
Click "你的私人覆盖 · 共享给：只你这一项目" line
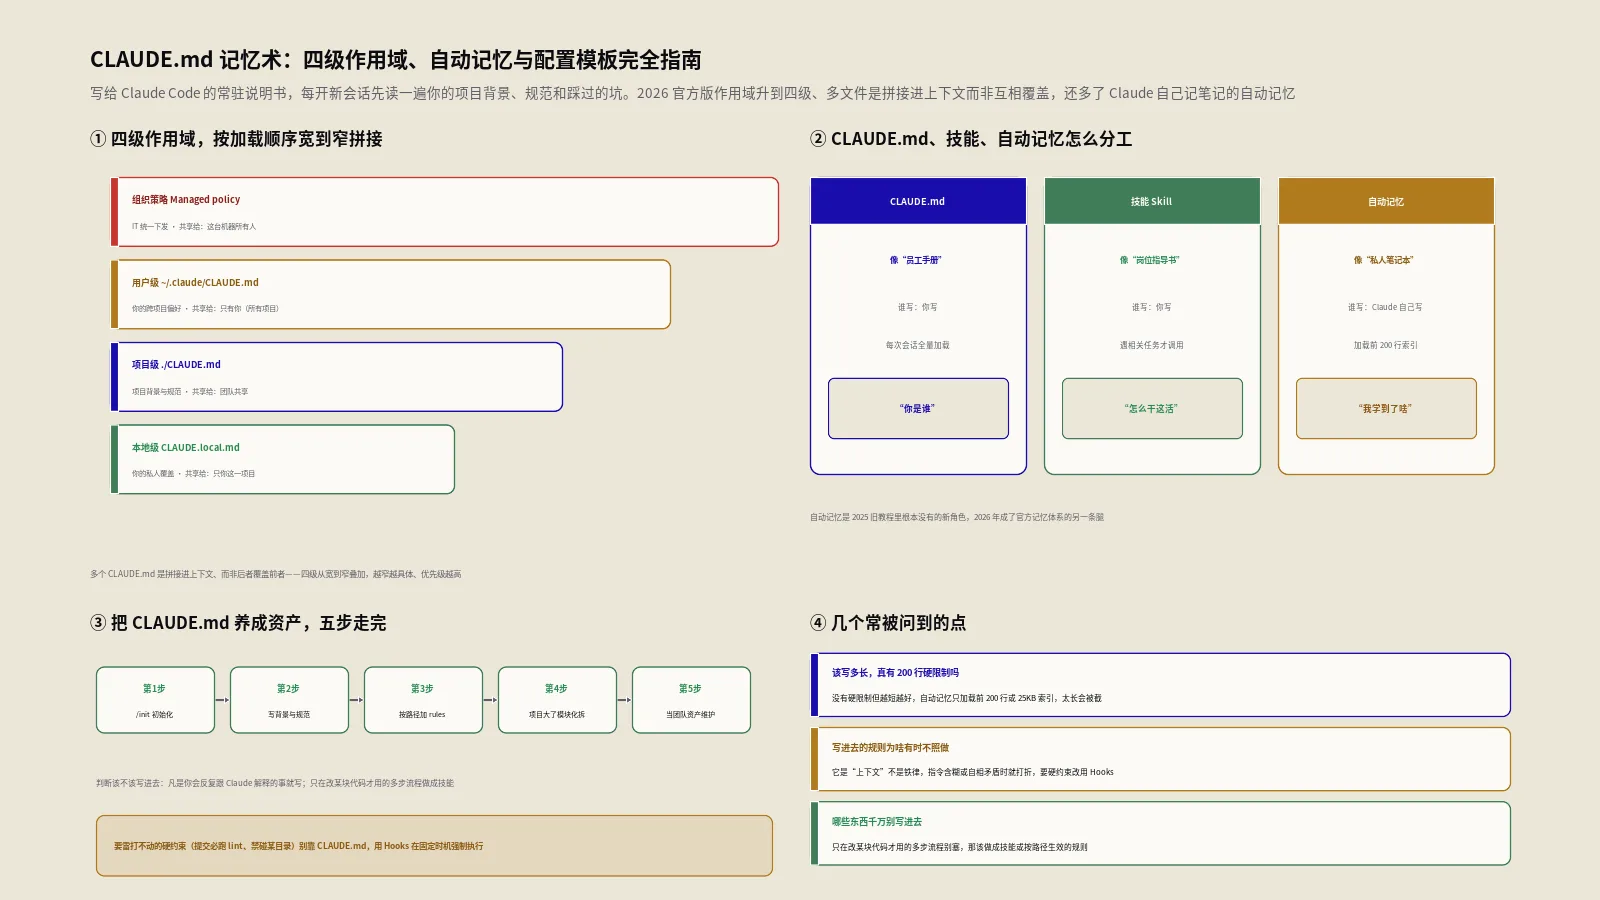coord(193,474)
